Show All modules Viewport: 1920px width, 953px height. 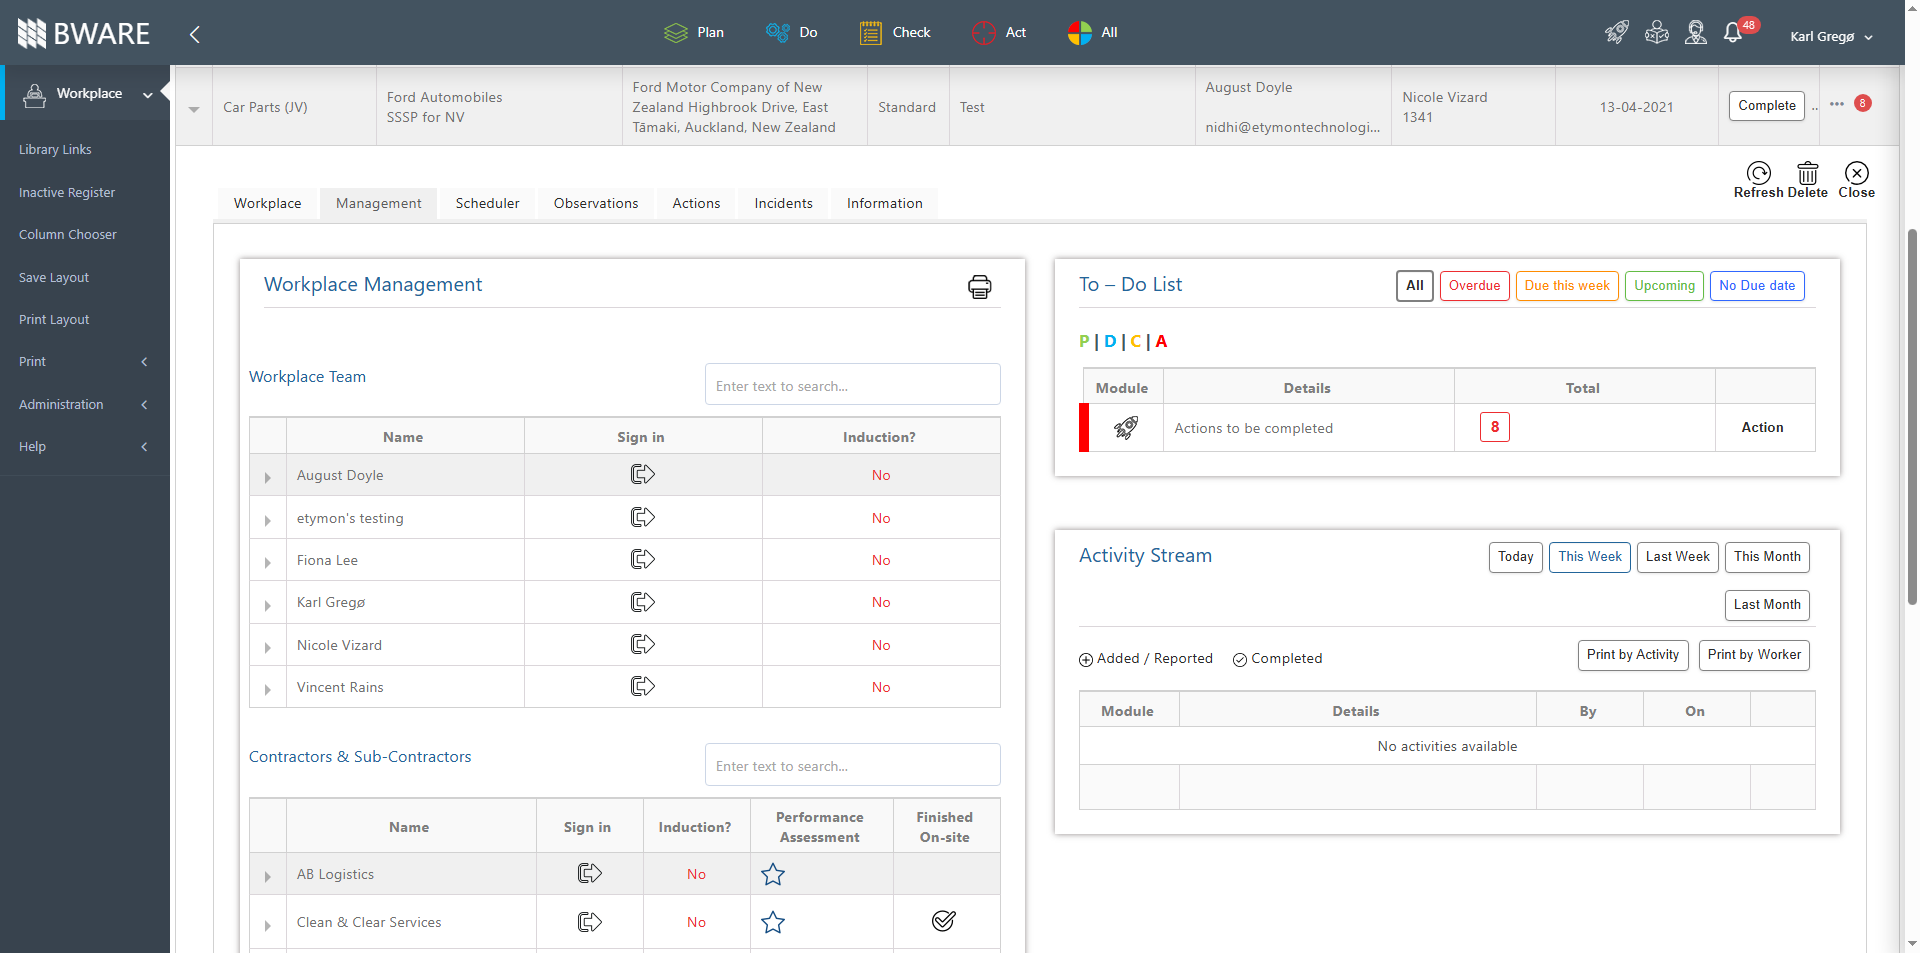1093,33
